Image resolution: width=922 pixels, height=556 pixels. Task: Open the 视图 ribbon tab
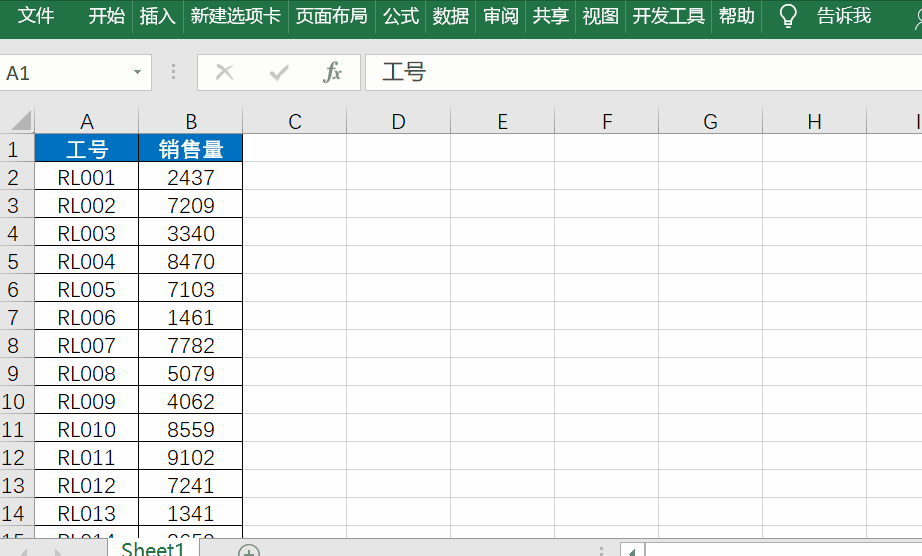click(600, 15)
